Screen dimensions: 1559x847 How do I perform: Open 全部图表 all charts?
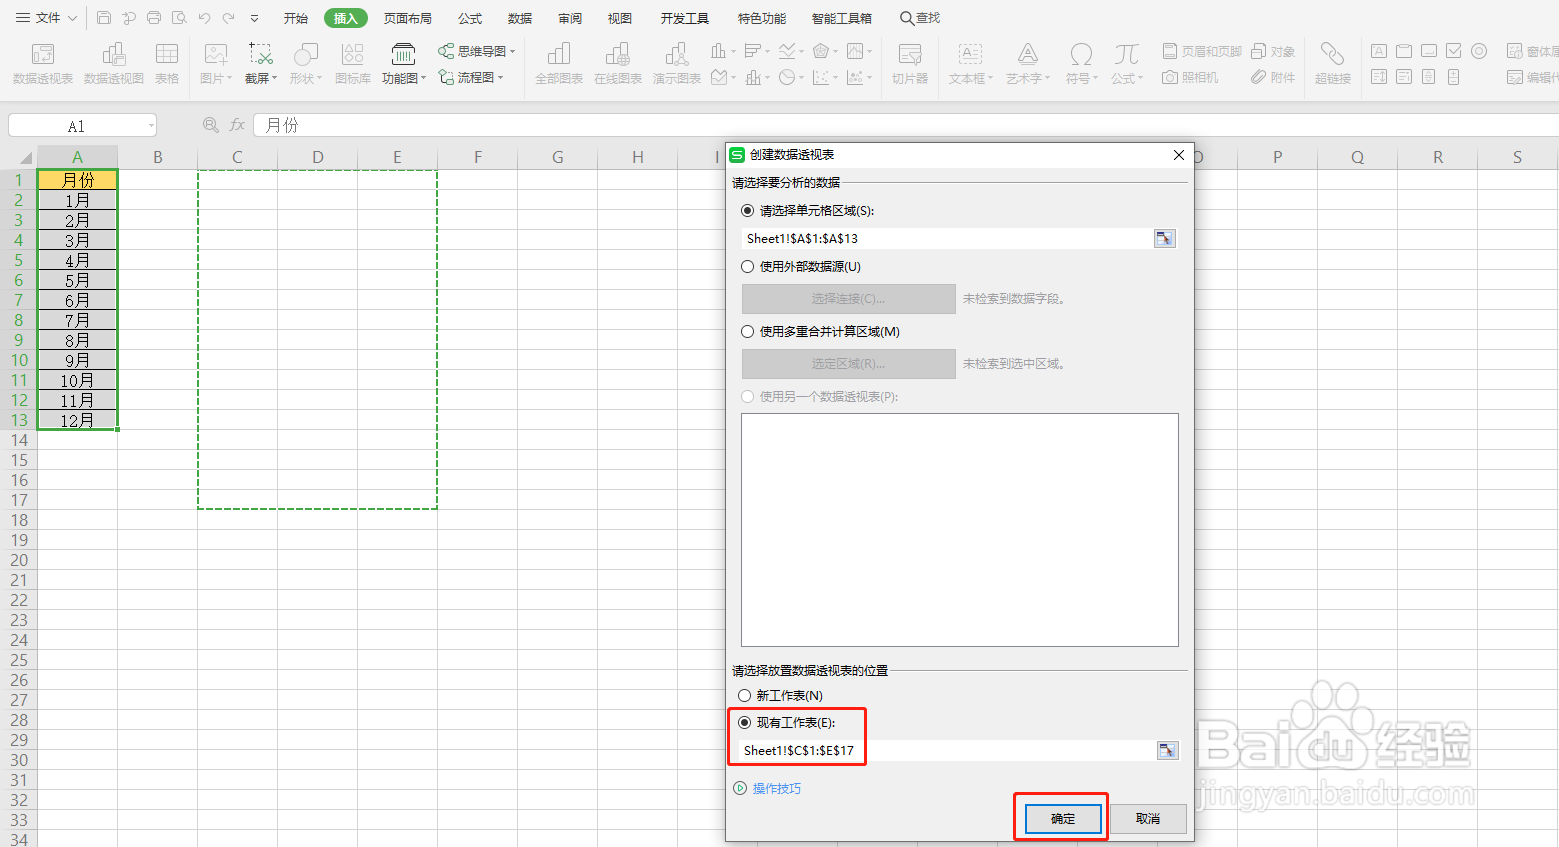559,63
